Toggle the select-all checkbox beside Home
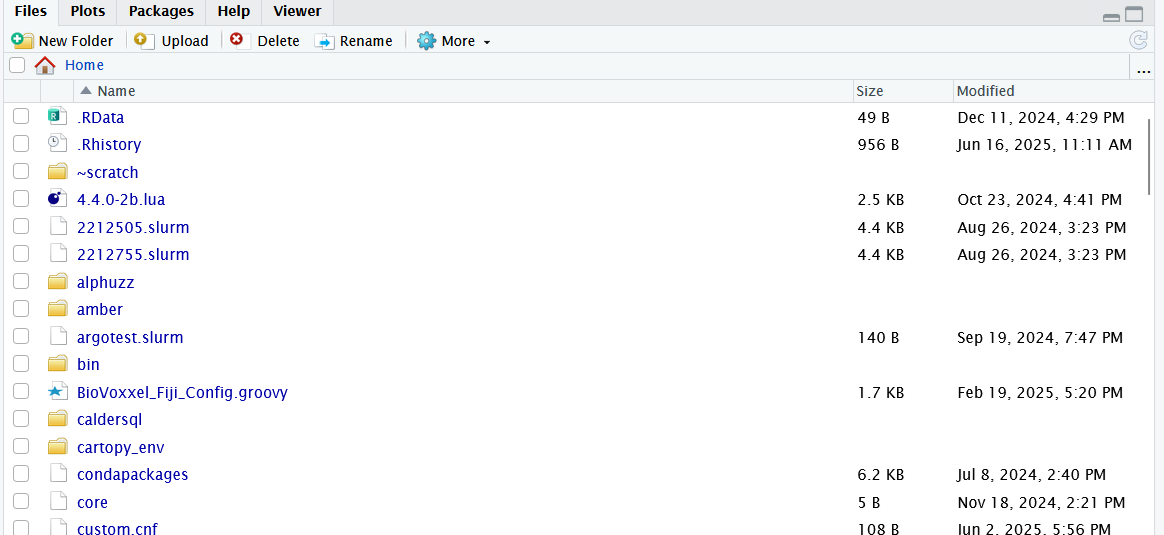The width and height of the screenshot is (1164, 535). (17, 65)
